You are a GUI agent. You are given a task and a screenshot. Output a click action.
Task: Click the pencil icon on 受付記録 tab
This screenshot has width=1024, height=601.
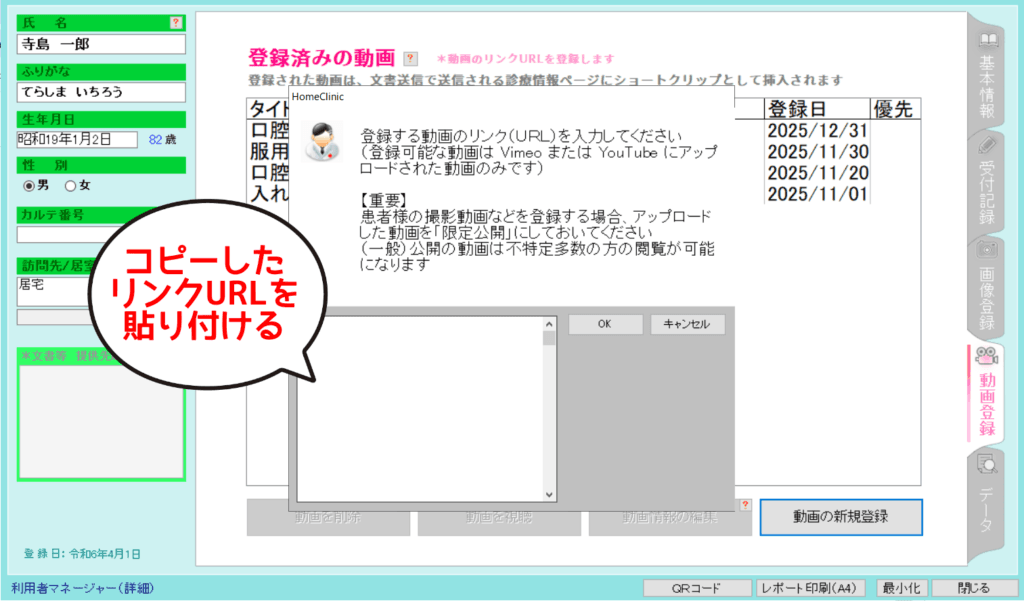coord(988,145)
